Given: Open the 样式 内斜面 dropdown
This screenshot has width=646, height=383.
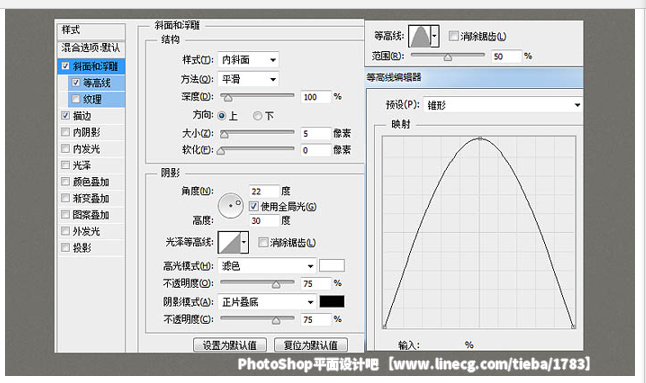Looking at the screenshot, I should tap(248, 60).
